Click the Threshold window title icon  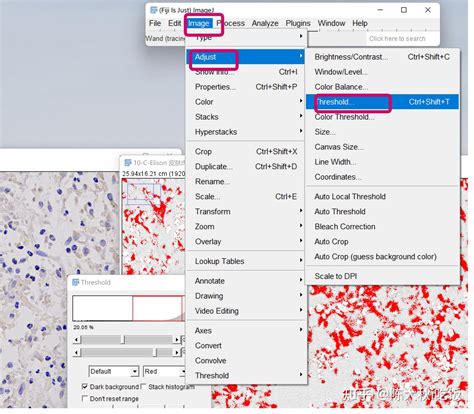76,282
